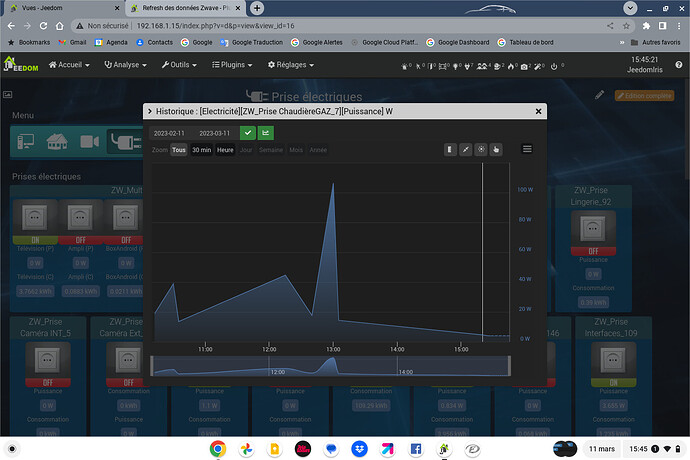Toggle the chart tracking settings icon
The width and height of the screenshot is (690, 460).
click(x=481, y=150)
